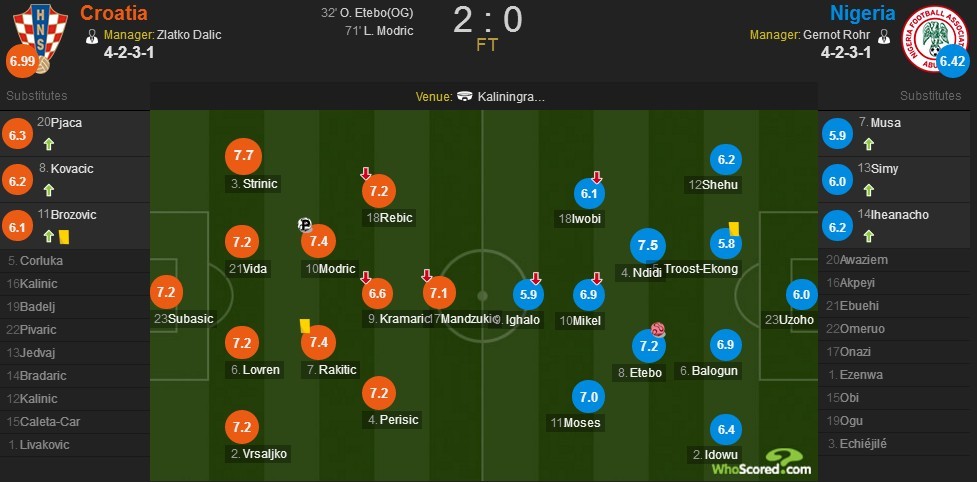Viewport: 977px width, 482px height.
Task: Click goalkeeper Subasic's rating bubble
Action: click(x=166, y=293)
